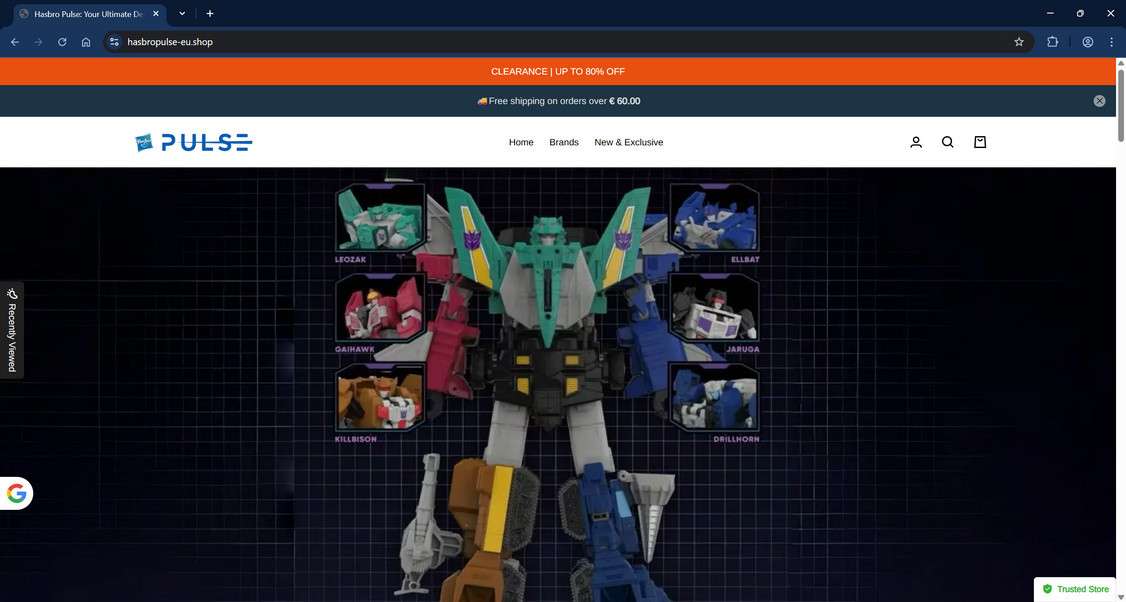Click the Jaruga thumbnail

(x=715, y=307)
